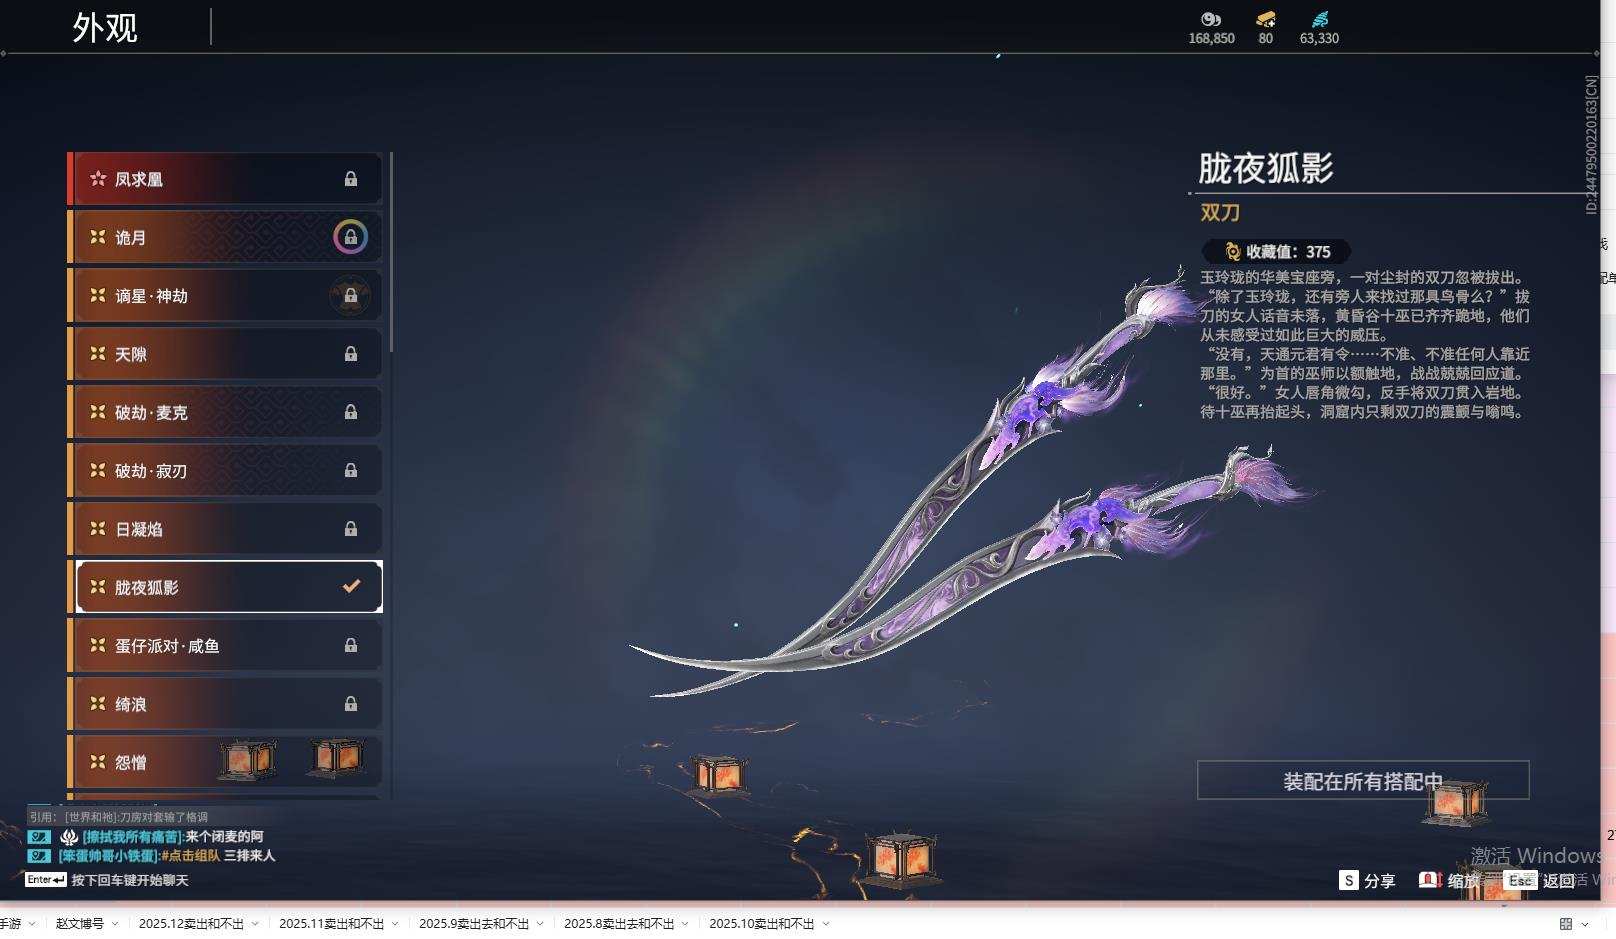
Task: Click the 分享 share icon
Action: click(1350, 881)
